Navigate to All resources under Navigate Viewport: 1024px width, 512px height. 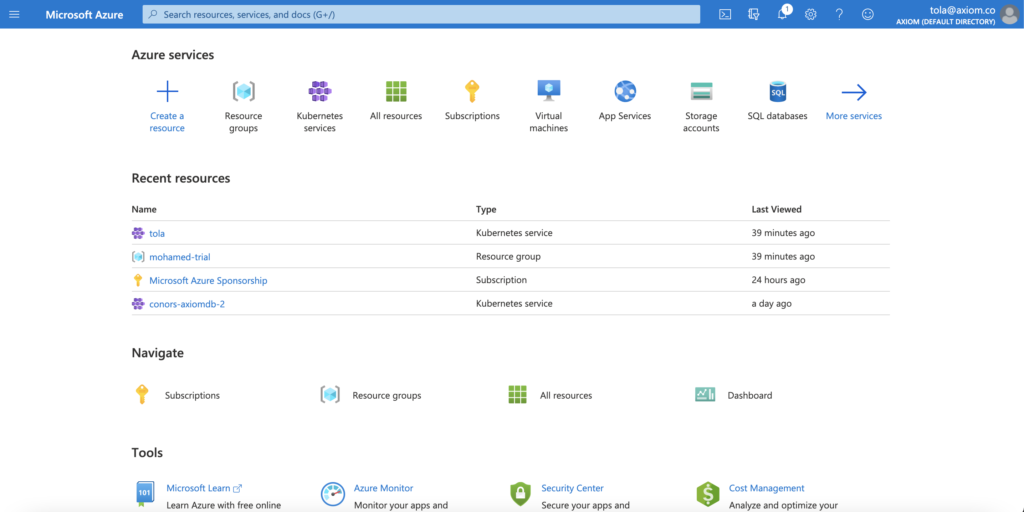566,395
